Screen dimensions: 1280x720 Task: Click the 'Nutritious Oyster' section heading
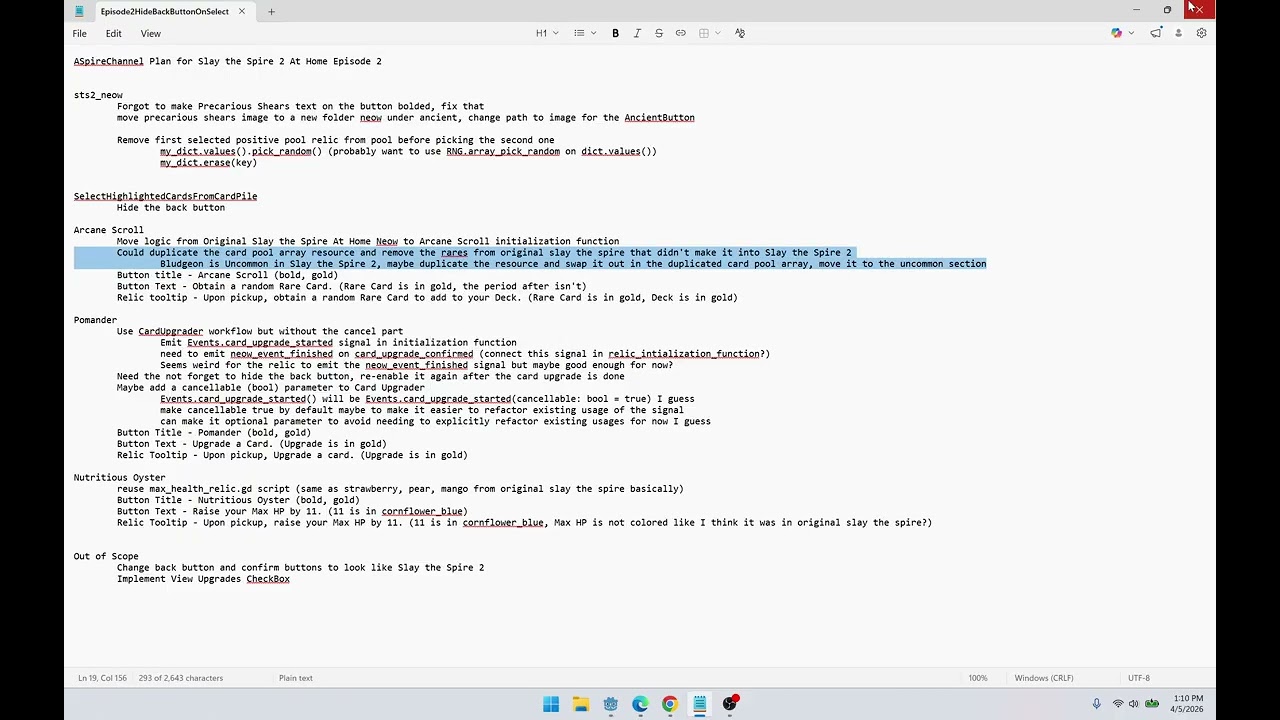[120, 478]
